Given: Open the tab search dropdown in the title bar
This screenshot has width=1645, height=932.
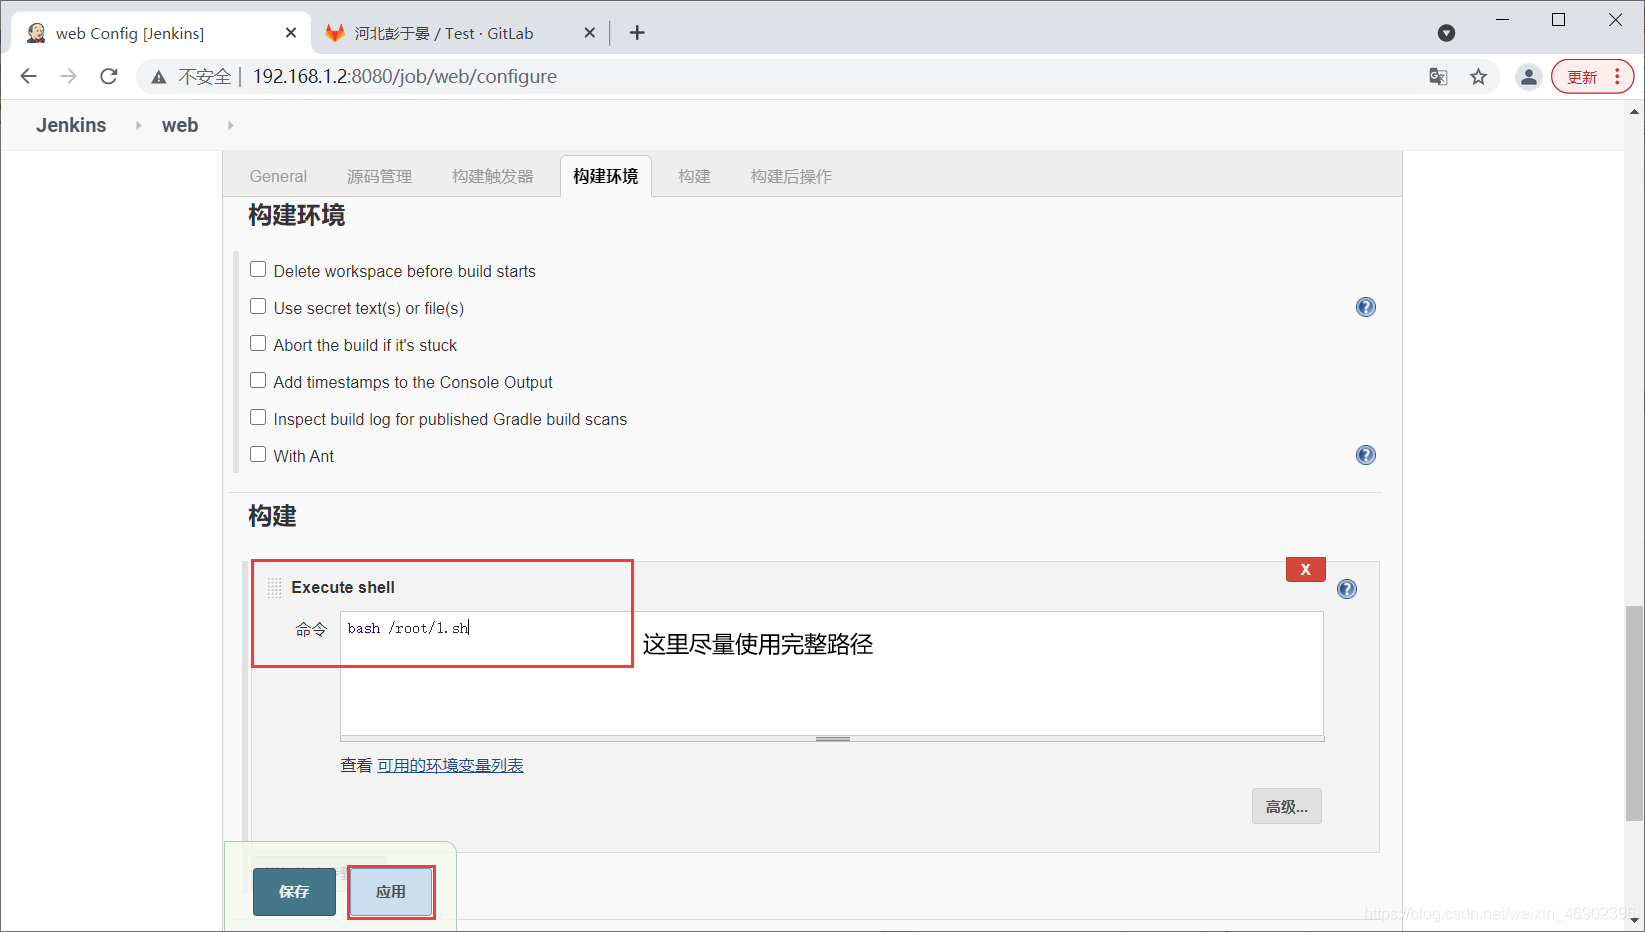Looking at the screenshot, I should [x=1446, y=33].
